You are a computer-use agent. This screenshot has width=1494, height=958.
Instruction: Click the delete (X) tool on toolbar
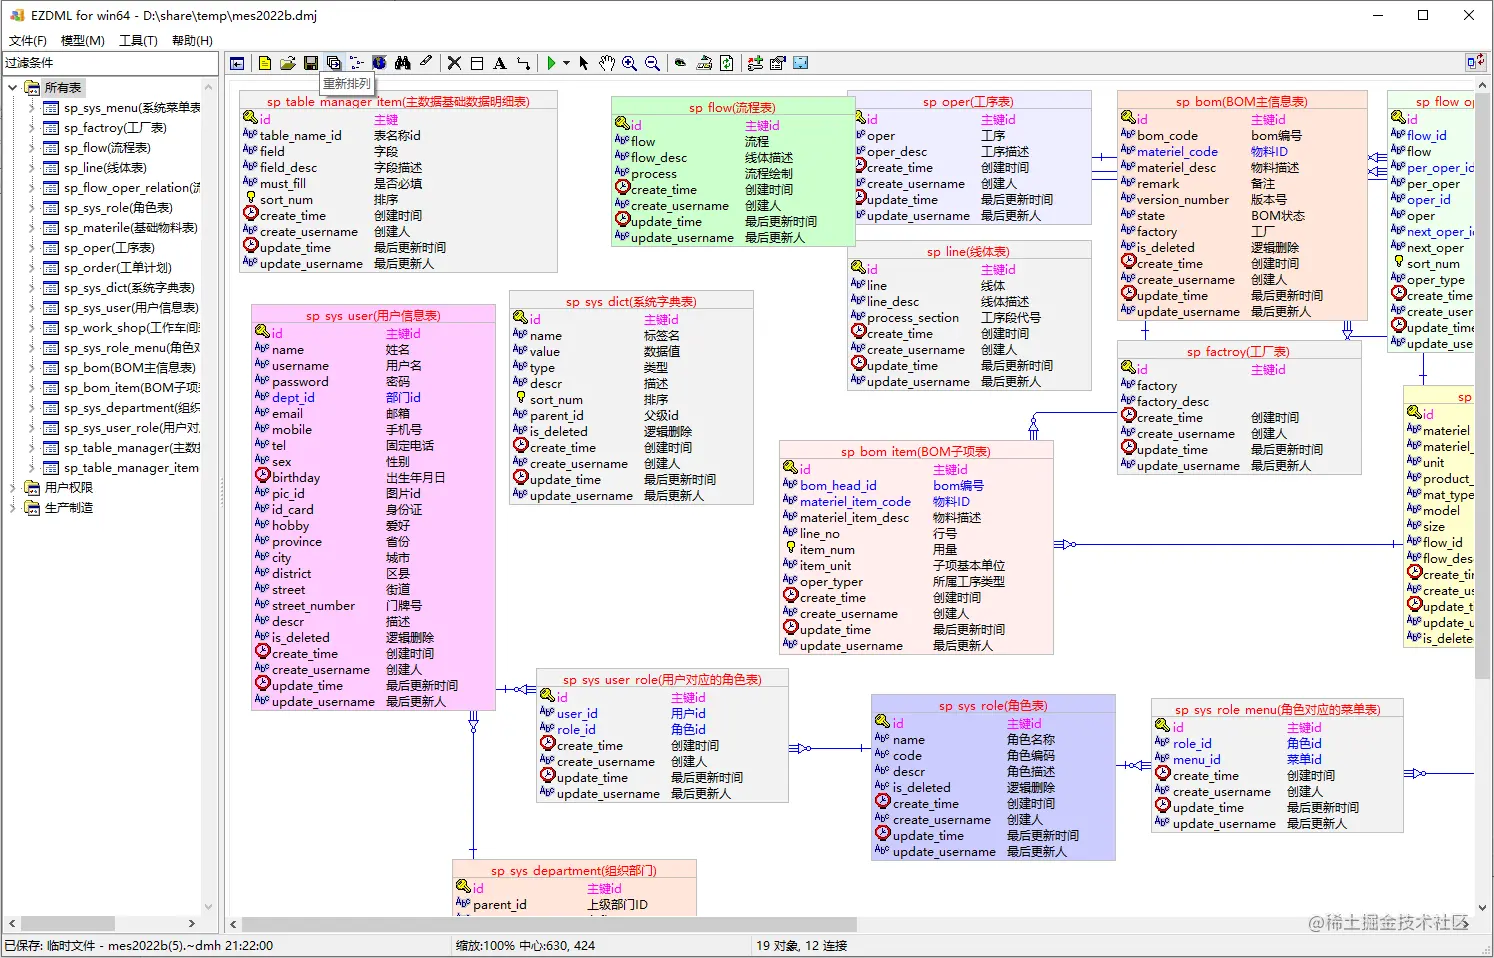(x=453, y=63)
